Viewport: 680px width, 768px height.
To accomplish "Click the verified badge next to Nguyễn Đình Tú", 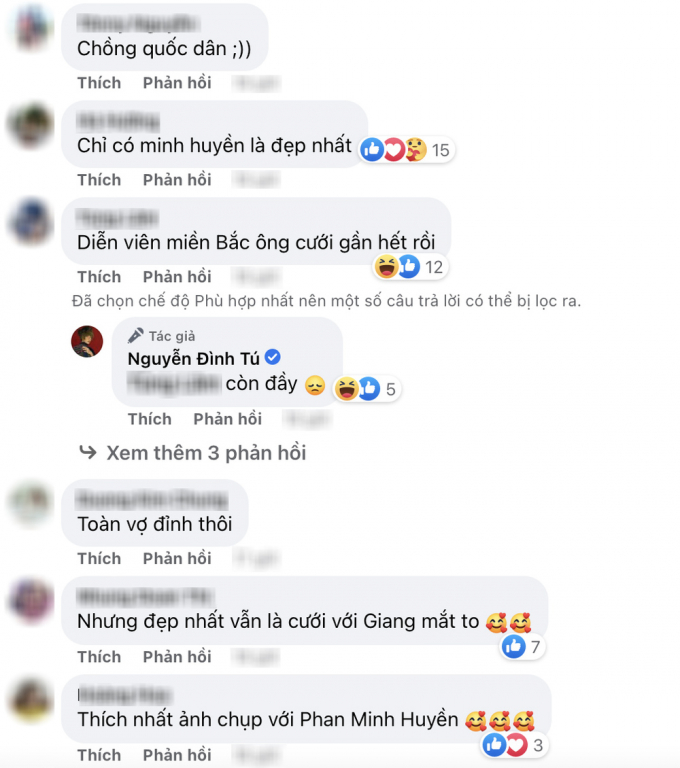I will 272,358.
